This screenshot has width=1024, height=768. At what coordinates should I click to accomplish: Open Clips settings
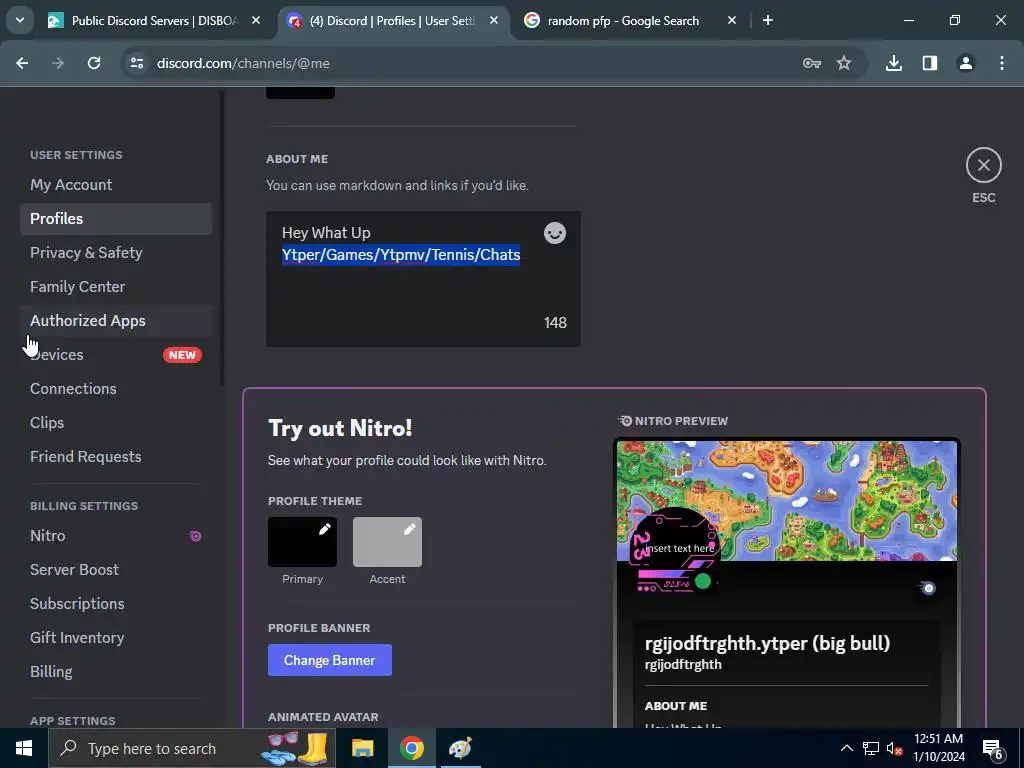tap(116, 423)
